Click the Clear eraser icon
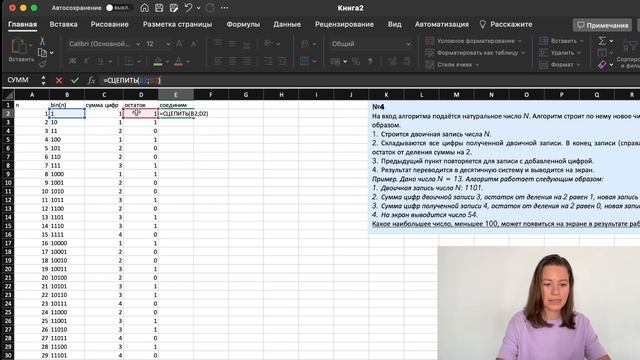 point(602,64)
